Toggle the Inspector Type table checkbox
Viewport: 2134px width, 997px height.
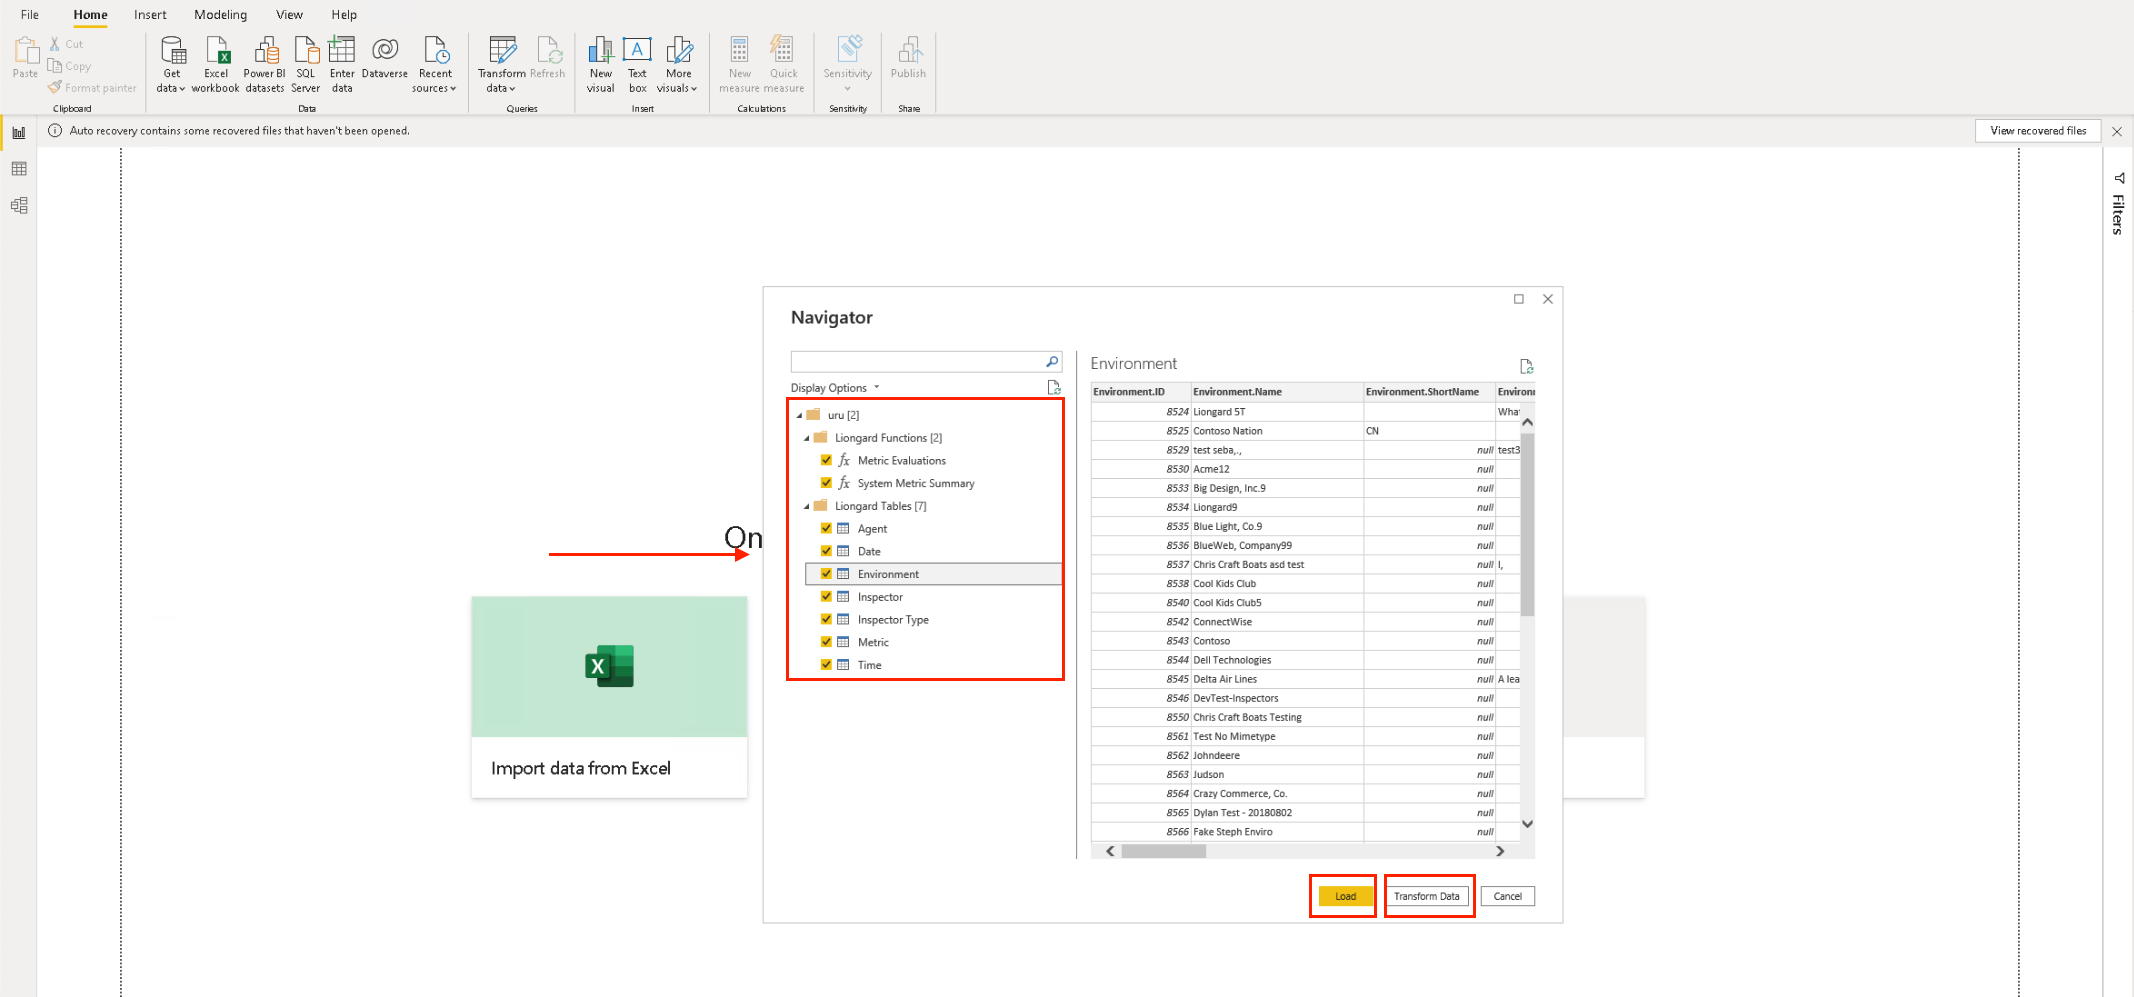point(826,619)
